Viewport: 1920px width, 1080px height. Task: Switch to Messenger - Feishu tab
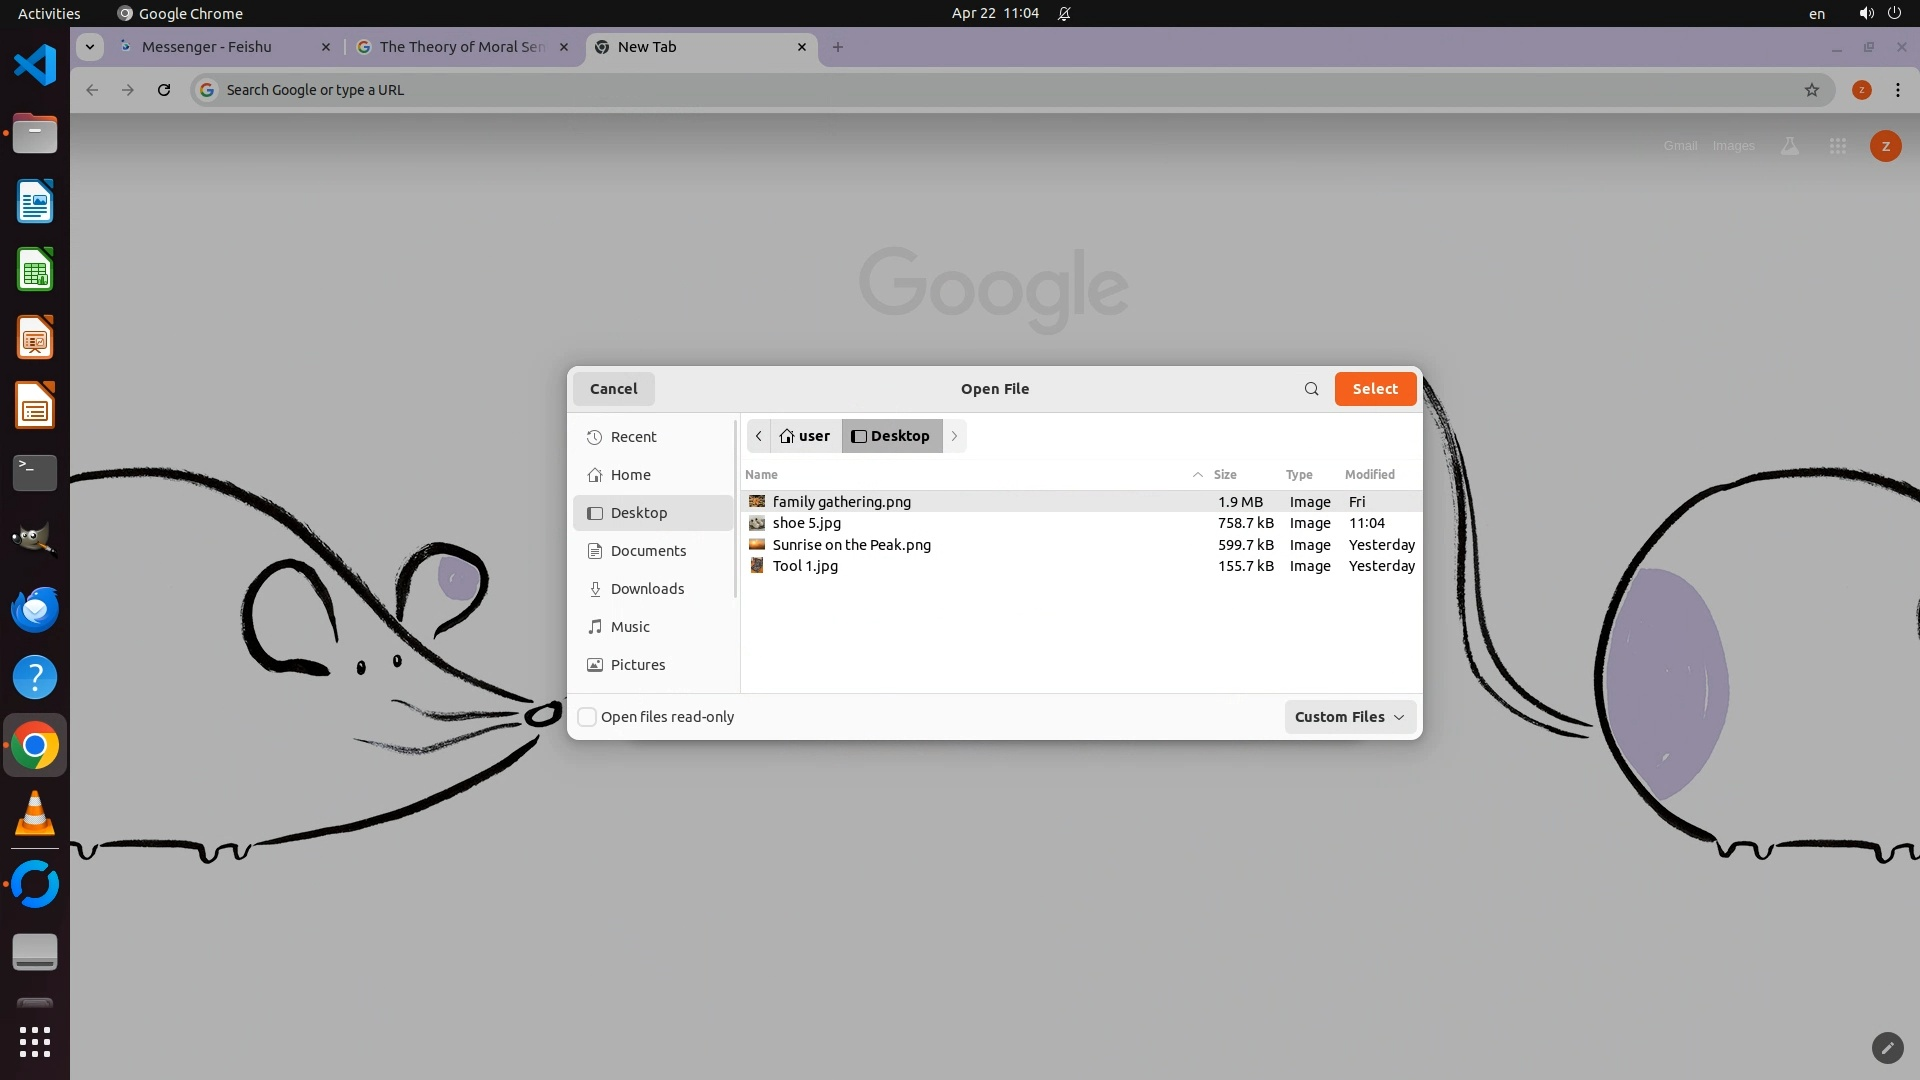point(207,47)
